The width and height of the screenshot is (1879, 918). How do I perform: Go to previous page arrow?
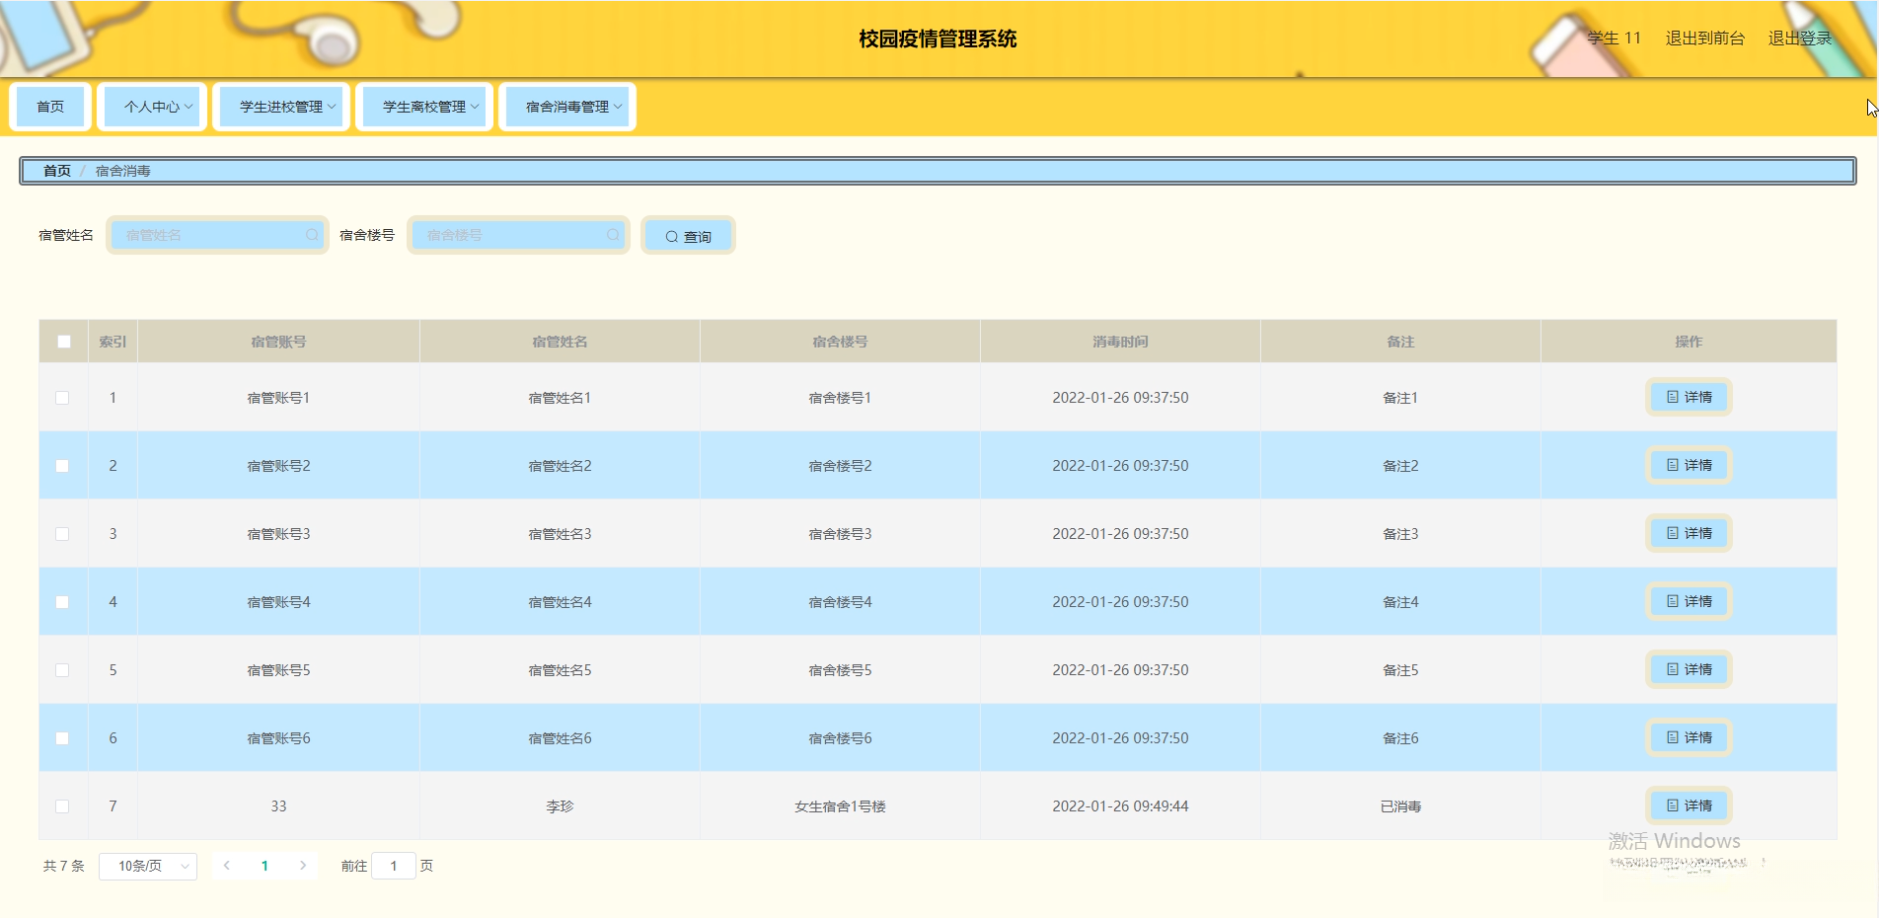(227, 866)
